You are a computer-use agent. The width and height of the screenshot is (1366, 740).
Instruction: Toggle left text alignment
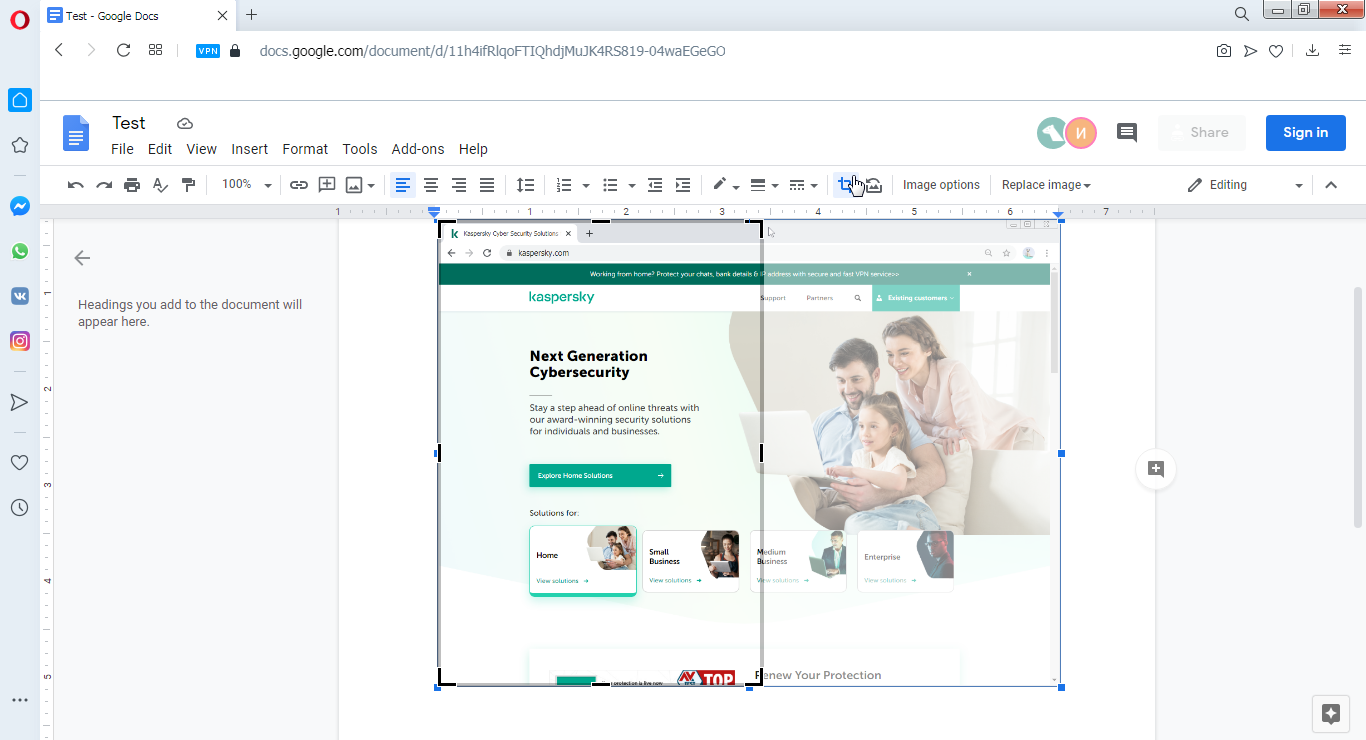point(403,185)
